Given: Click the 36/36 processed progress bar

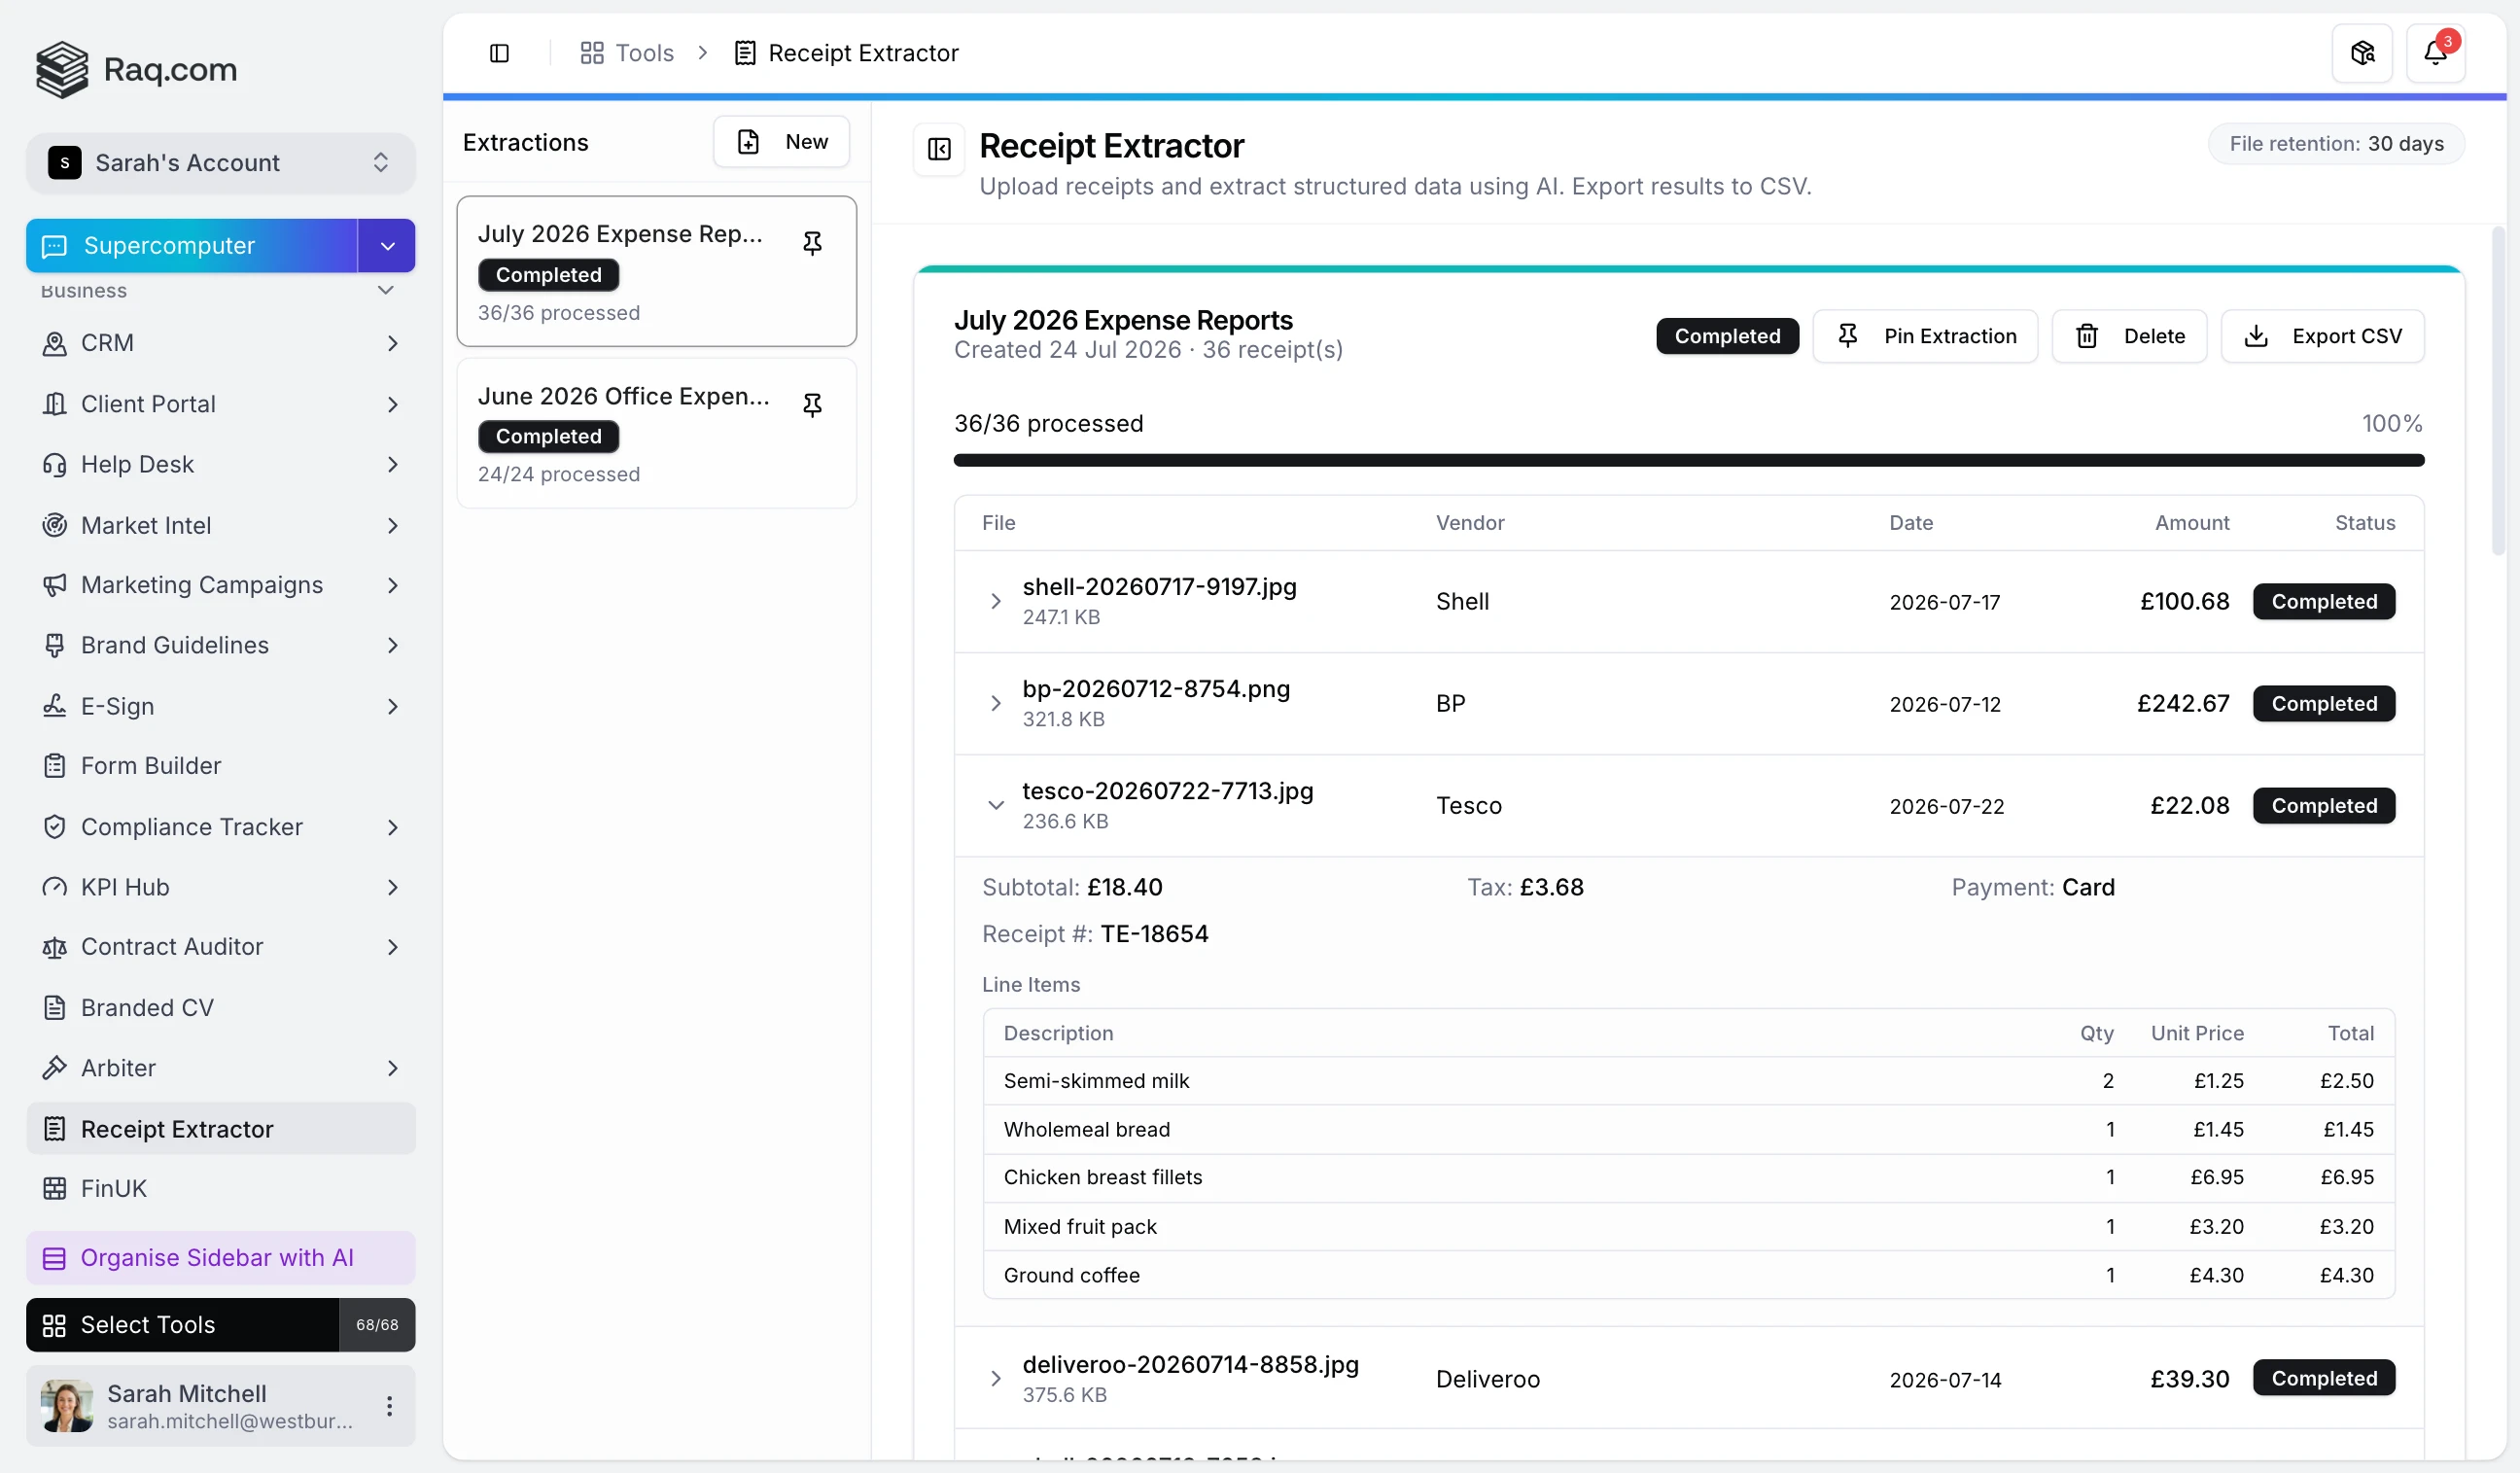Looking at the screenshot, I should [x=1688, y=460].
